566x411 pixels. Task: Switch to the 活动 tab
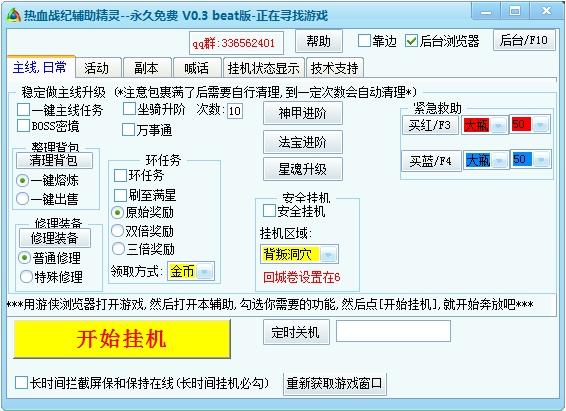point(97,68)
